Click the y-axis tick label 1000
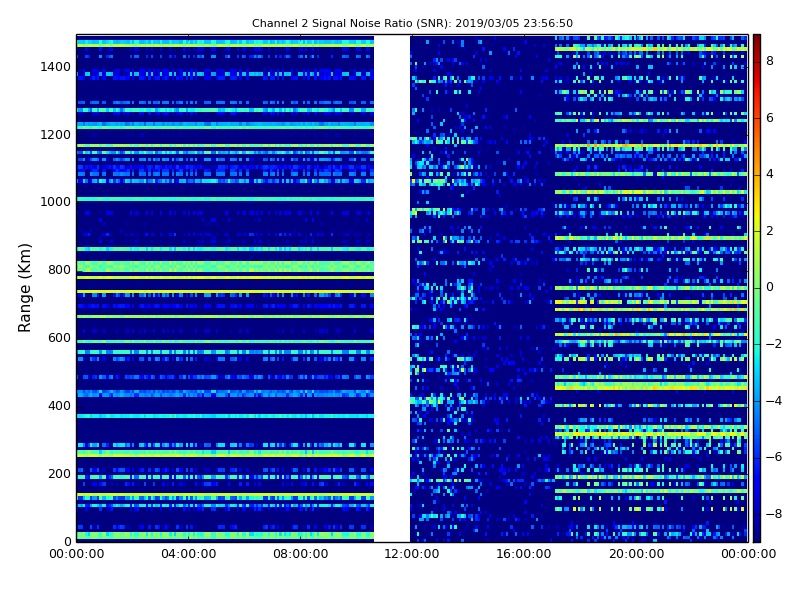800x600 pixels. pyautogui.click(x=56, y=202)
